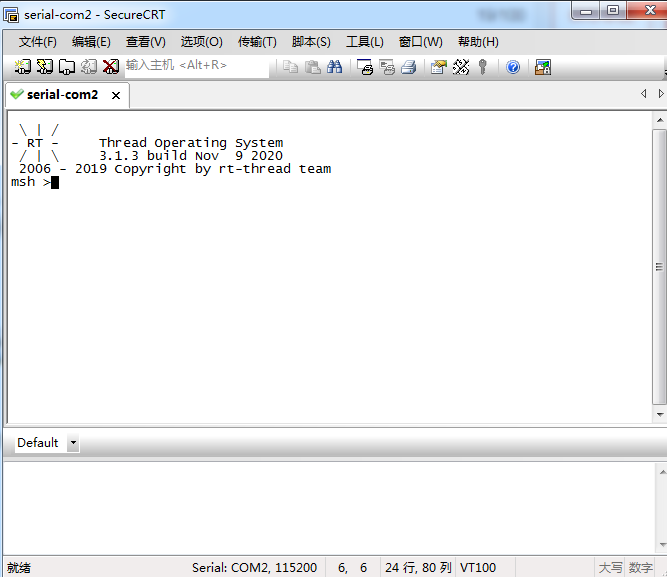
Task: Click the empty command chat window area
Action: [x=328, y=507]
